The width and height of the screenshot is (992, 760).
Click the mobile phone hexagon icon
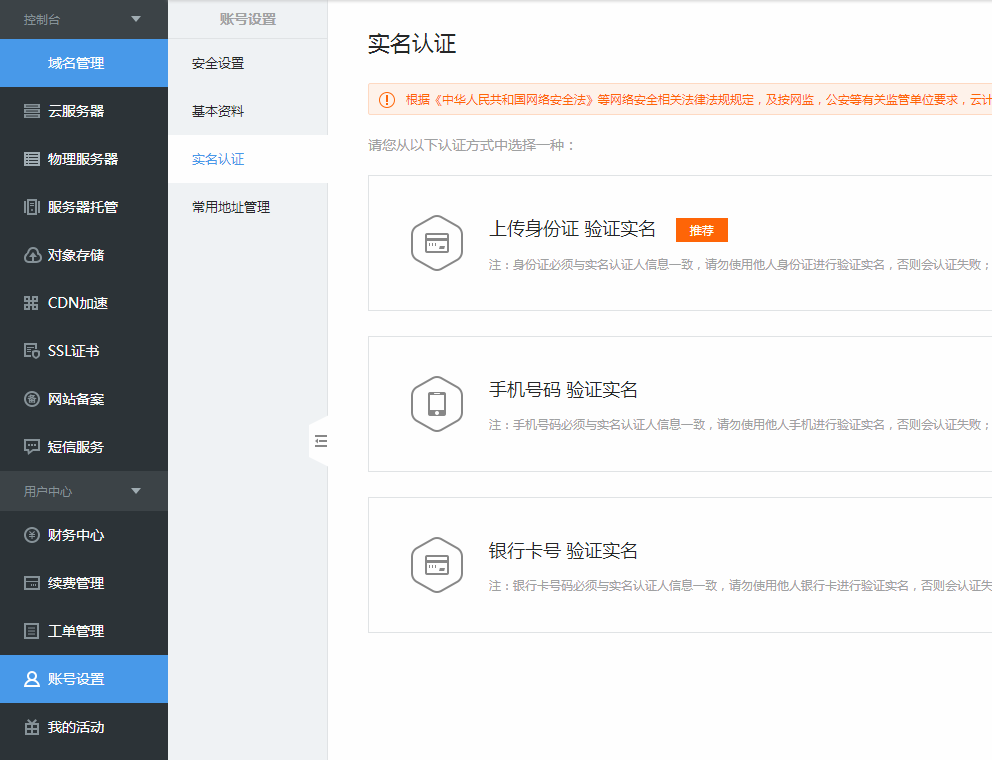[x=437, y=404]
